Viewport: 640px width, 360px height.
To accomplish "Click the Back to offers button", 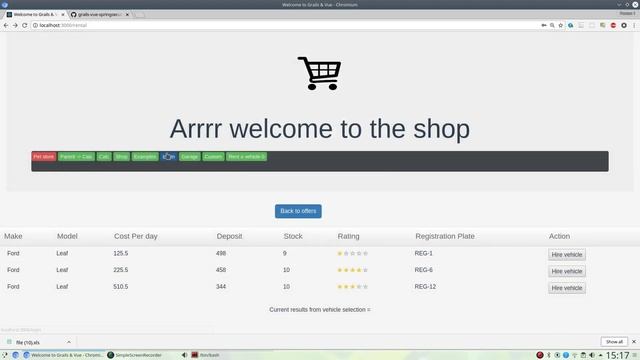I will point(298,211).
